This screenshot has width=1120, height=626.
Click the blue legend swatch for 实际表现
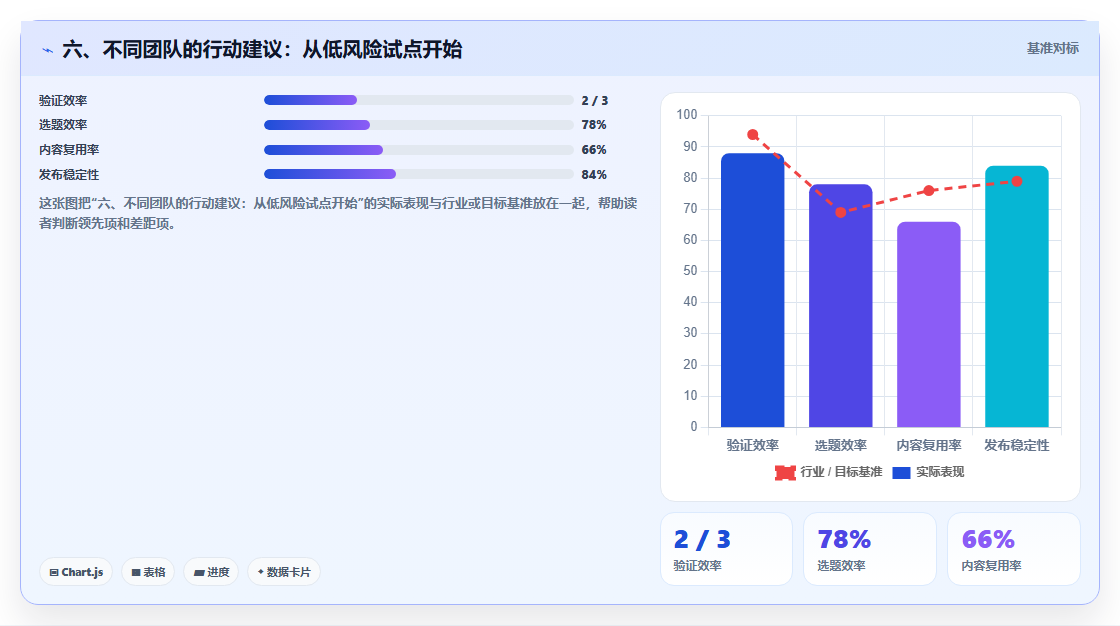click(x=901, y=472)
